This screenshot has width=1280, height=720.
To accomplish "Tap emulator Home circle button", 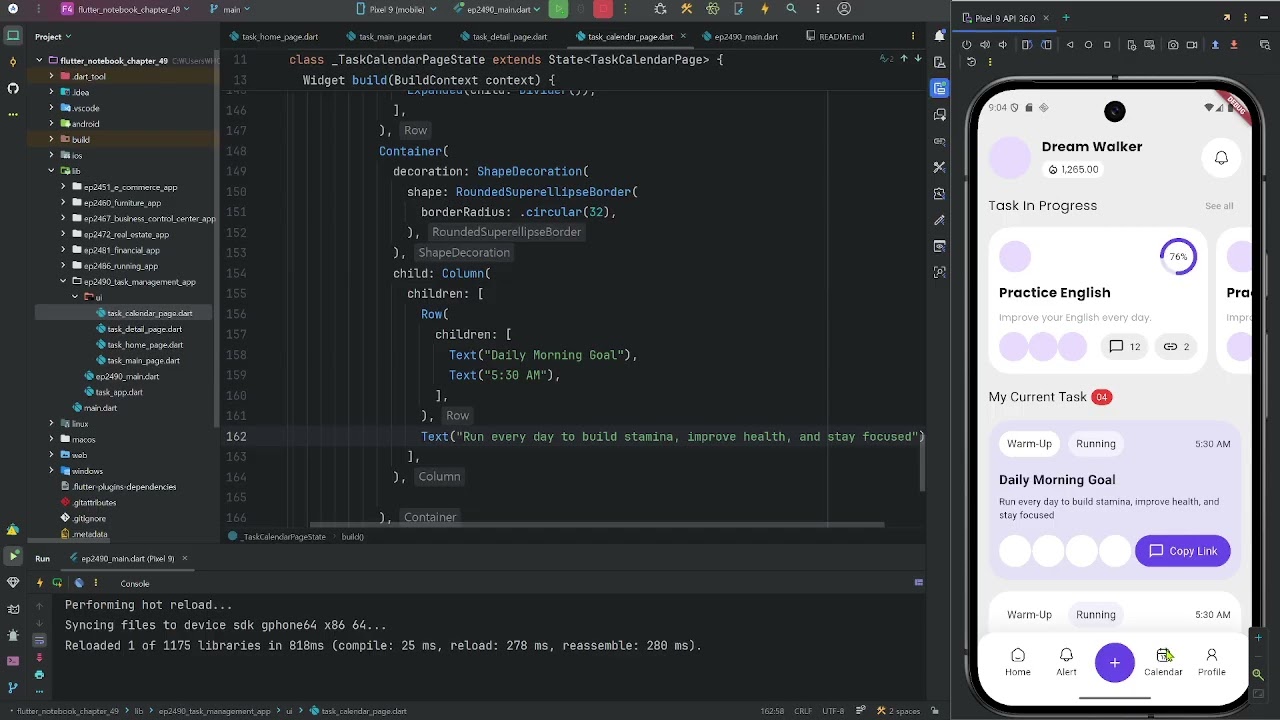I will tap(1088, 45).
